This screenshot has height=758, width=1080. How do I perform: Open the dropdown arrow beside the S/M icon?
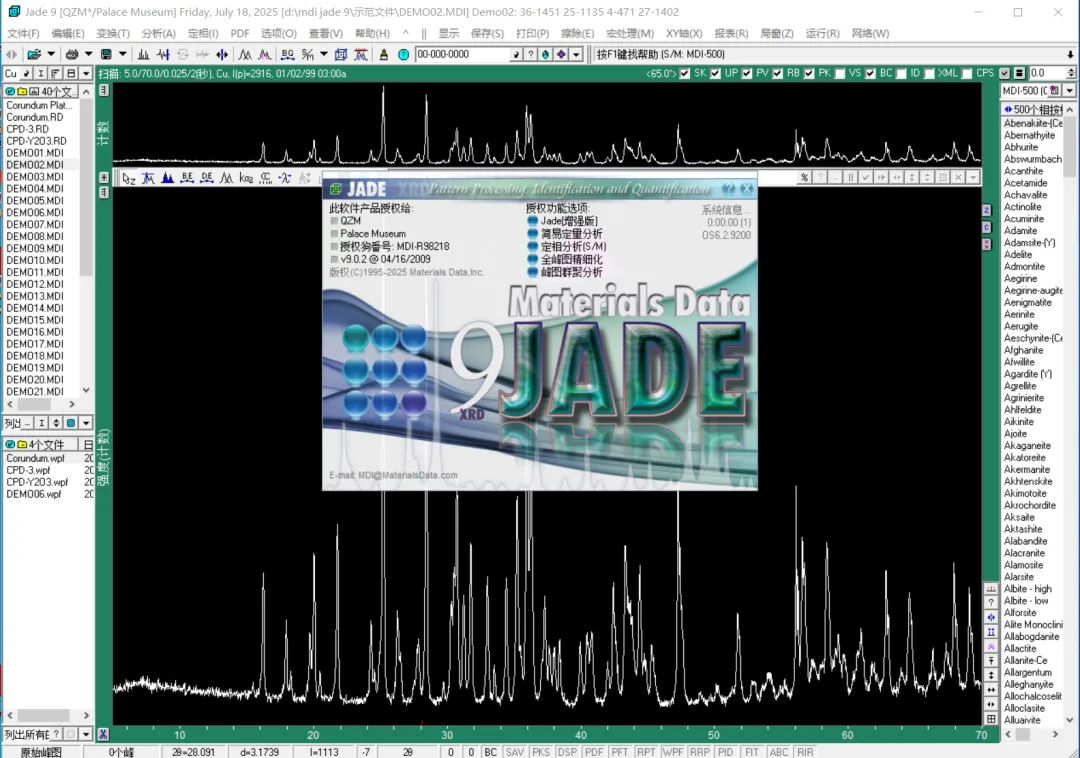click(x=324, y=54)
